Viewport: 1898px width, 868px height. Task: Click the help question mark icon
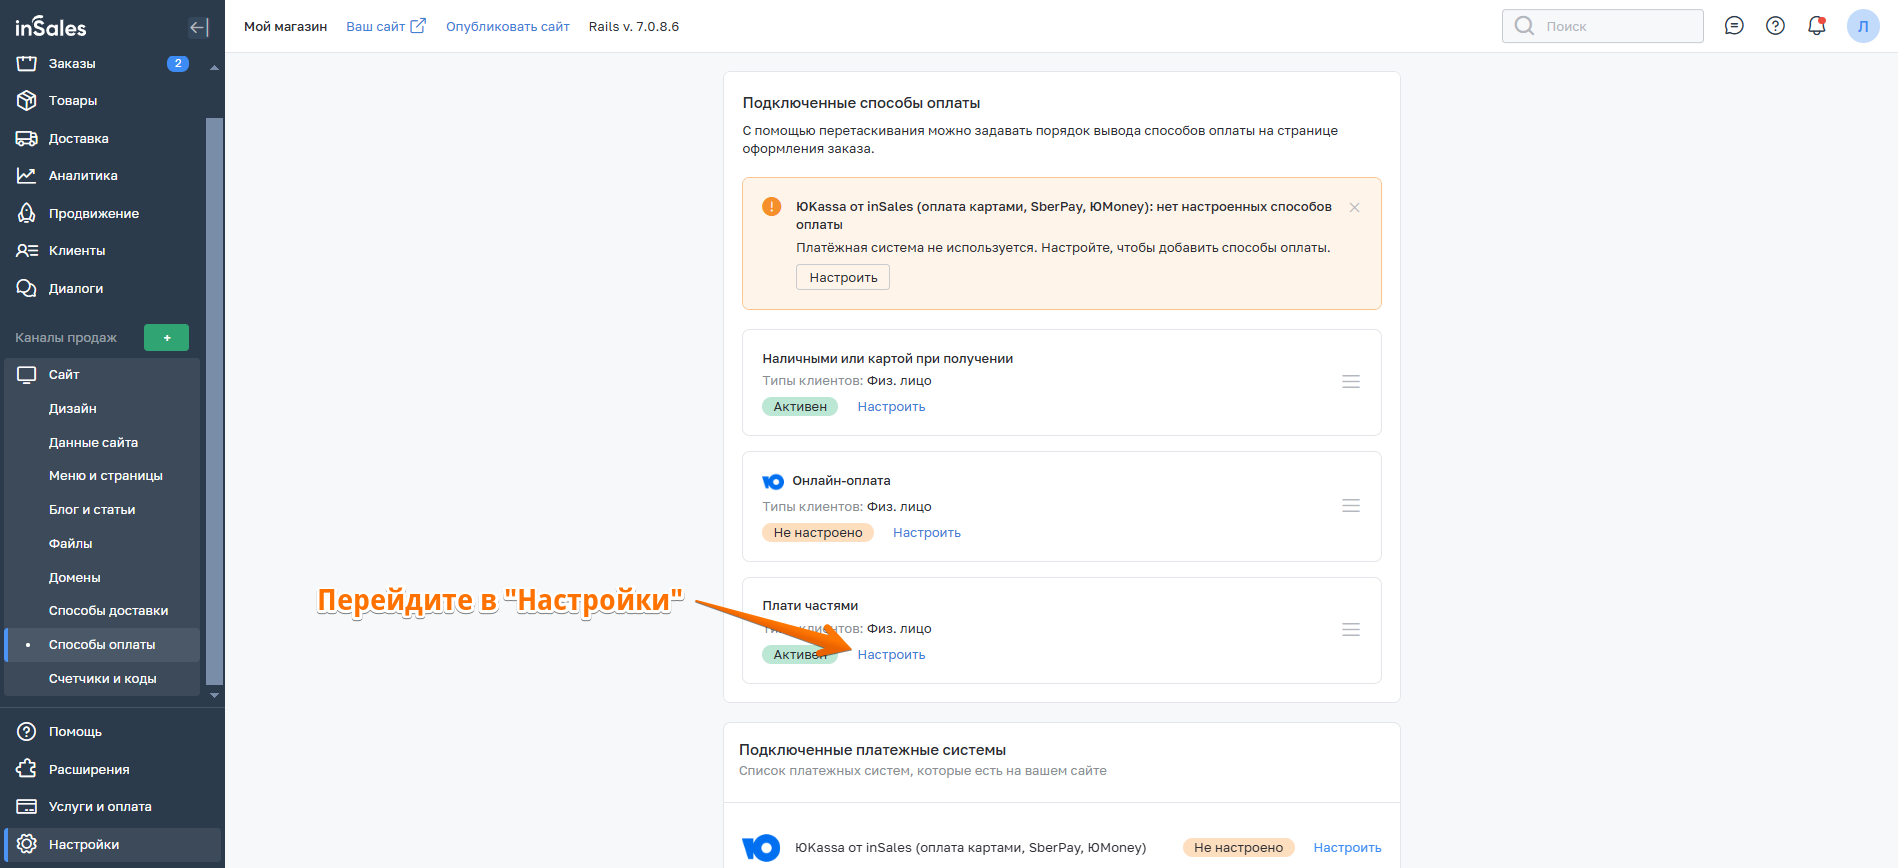pos(1775,26)
